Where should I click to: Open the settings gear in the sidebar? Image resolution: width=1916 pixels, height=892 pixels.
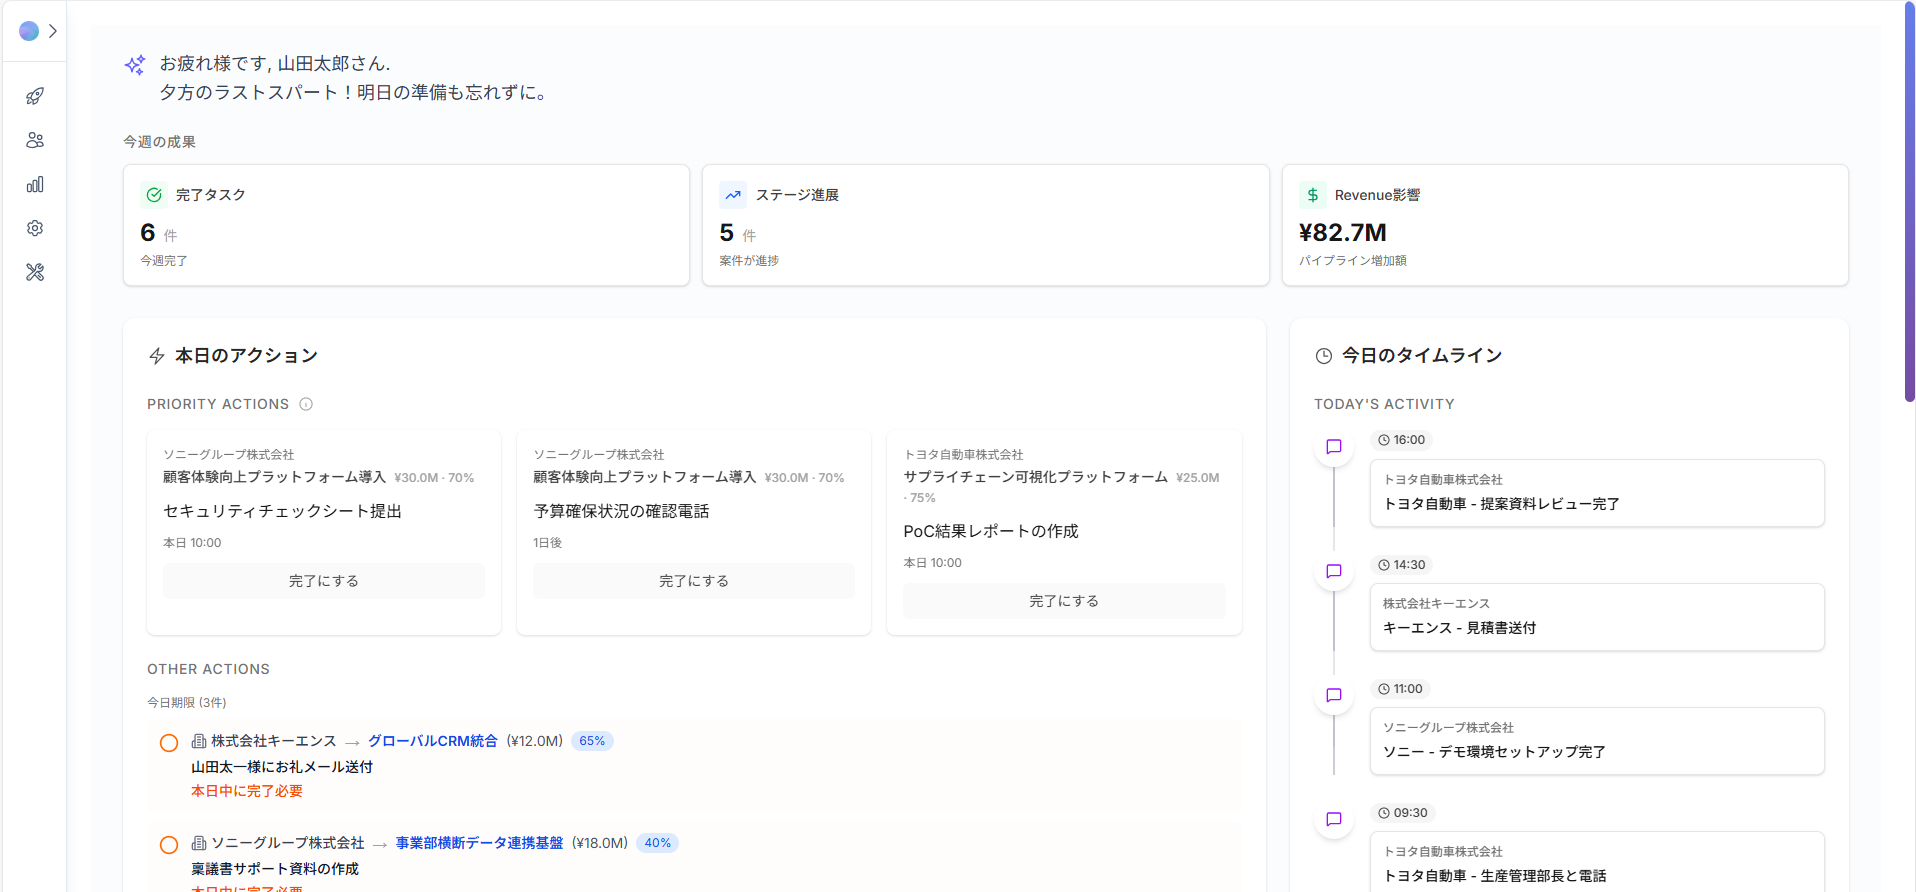35,228
